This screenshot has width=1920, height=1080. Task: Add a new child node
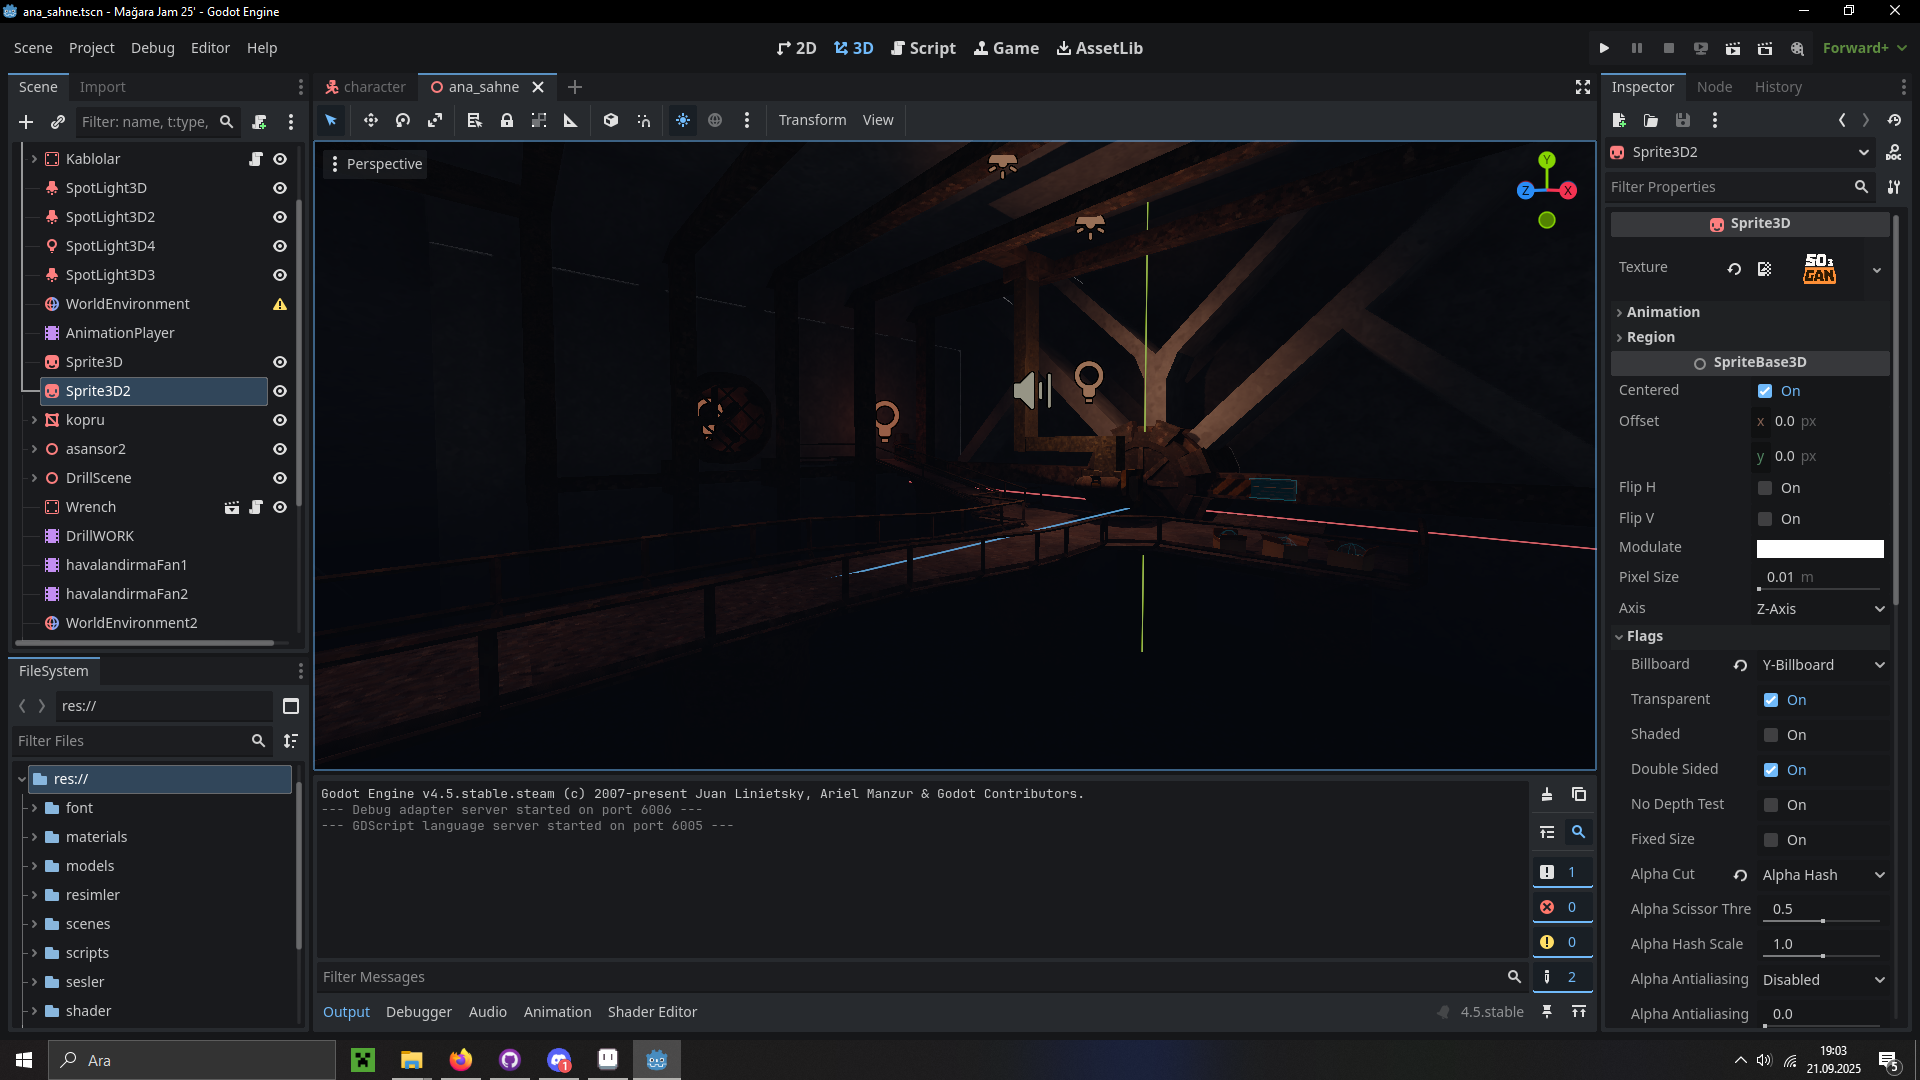click(x=26, y=122)
